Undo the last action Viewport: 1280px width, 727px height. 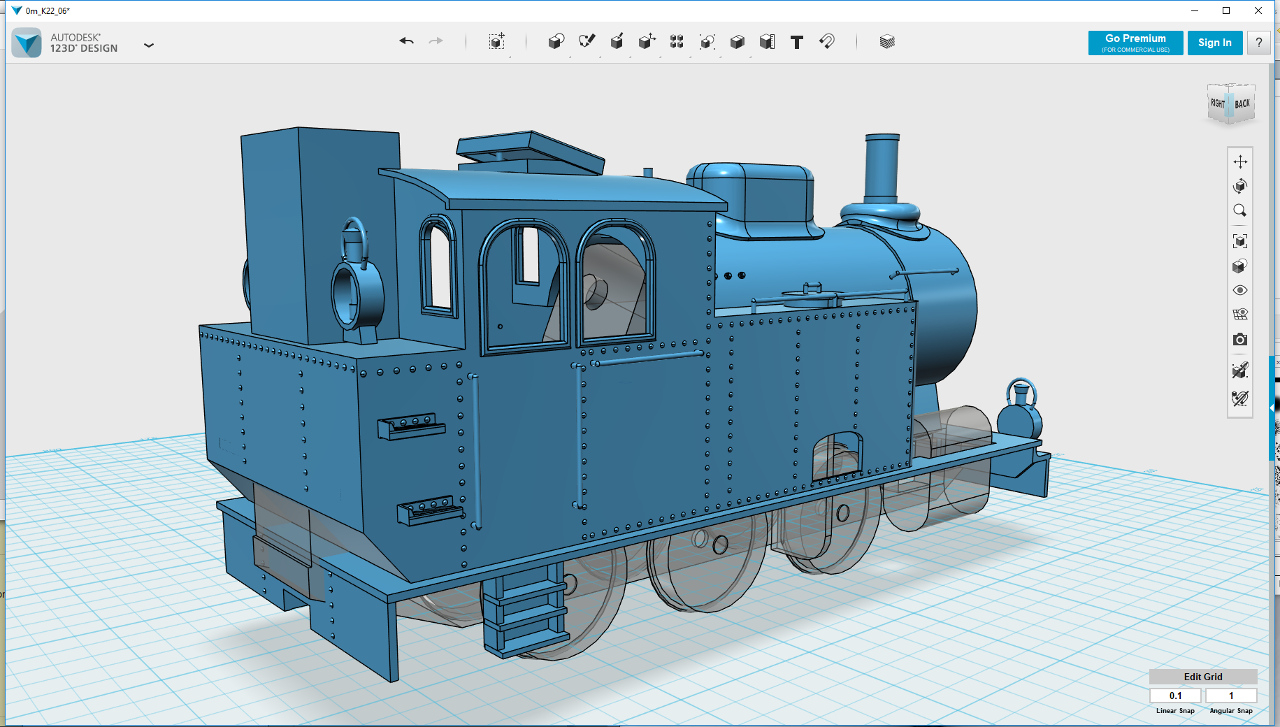[x=407, y=41]
